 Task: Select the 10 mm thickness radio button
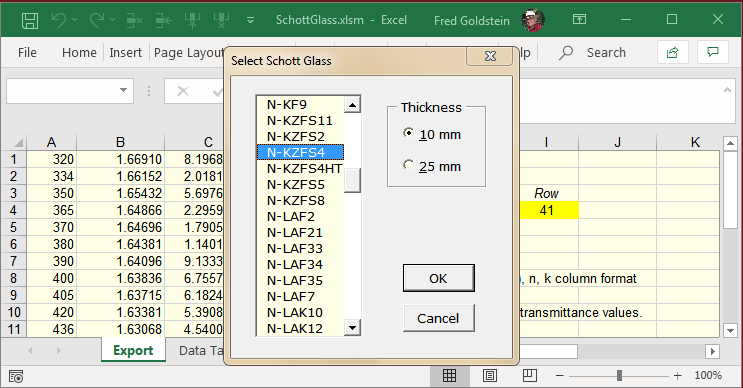click(x=408, y=133)
